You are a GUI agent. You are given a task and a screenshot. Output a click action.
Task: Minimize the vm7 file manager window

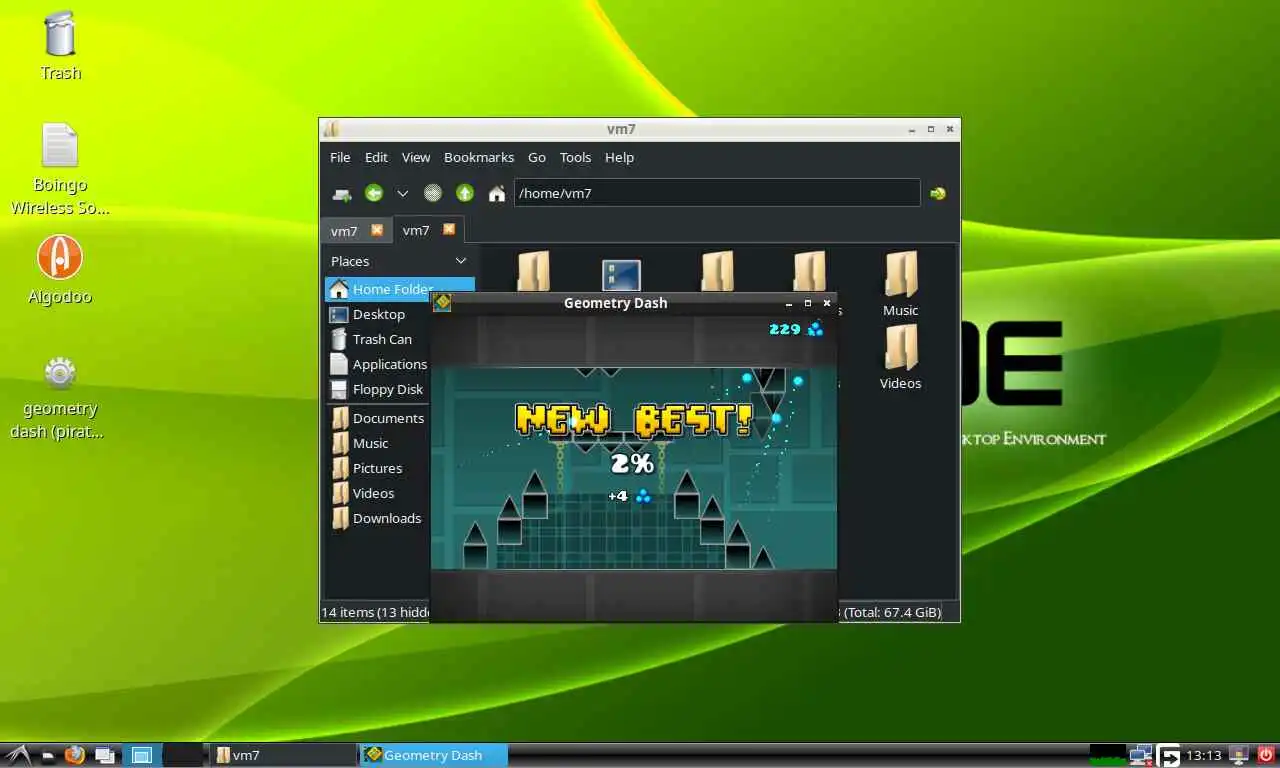[912, 129]
